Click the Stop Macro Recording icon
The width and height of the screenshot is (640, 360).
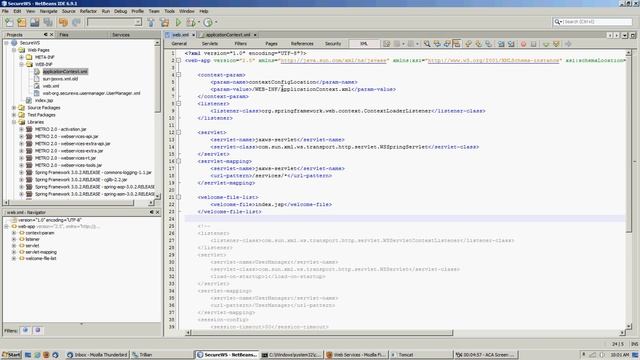click(x=533, y=44)
